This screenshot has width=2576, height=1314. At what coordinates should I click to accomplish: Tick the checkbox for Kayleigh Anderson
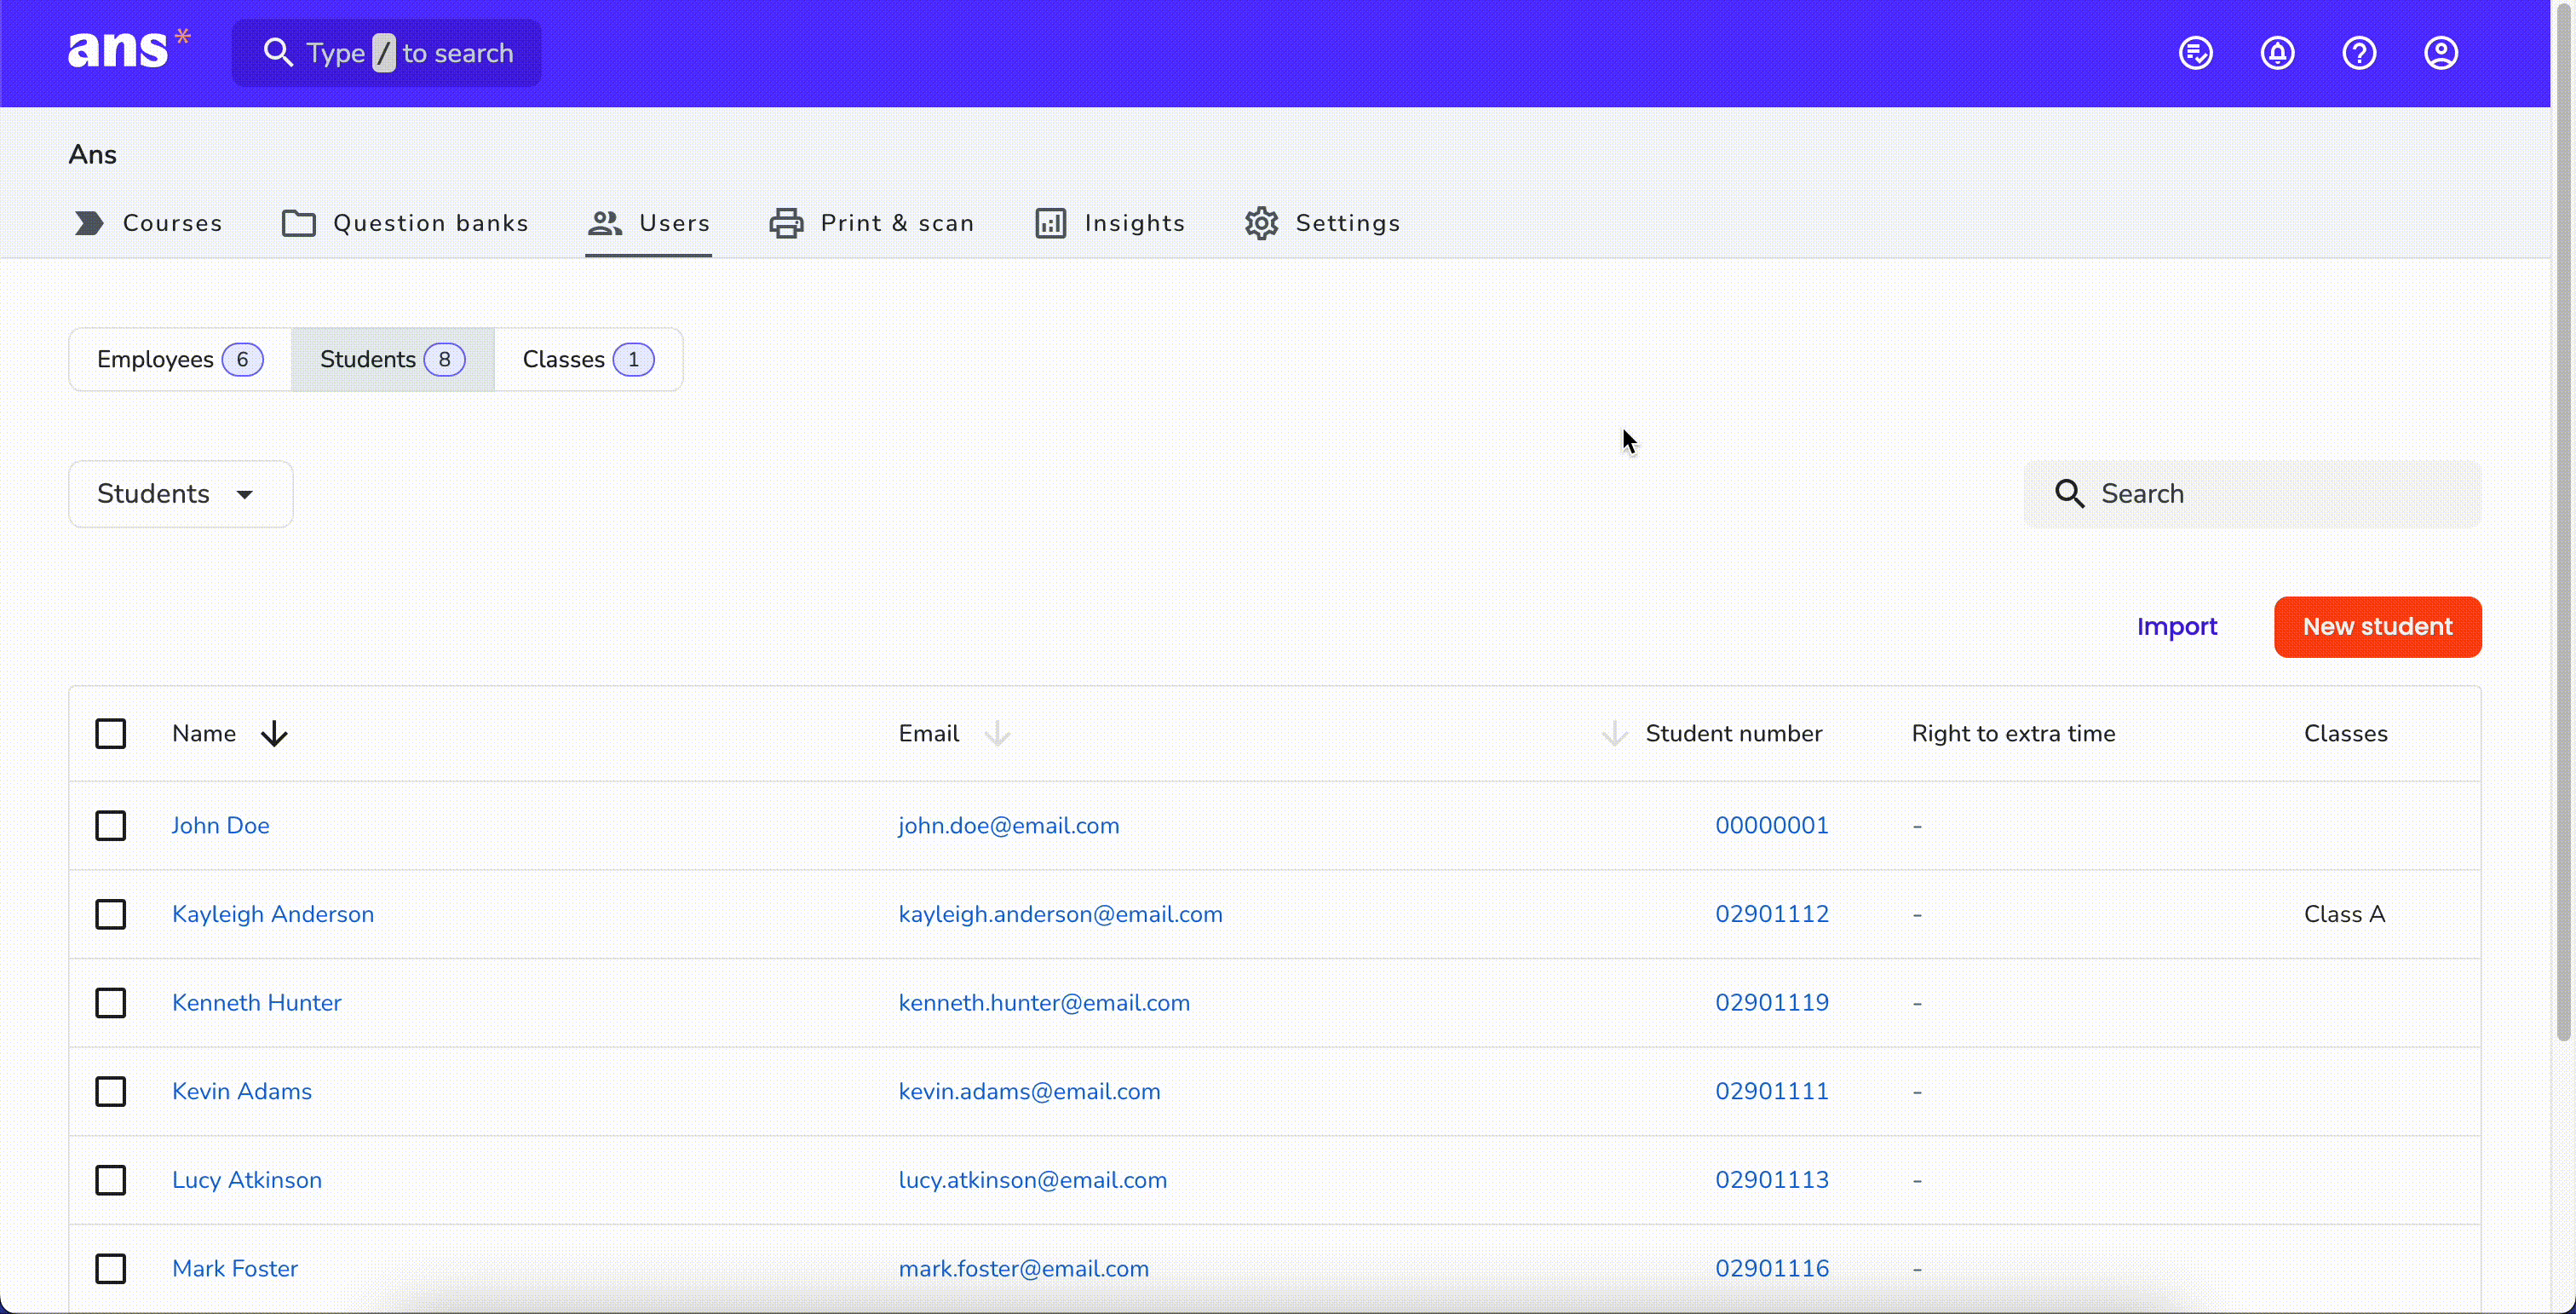tap(111, 914)
